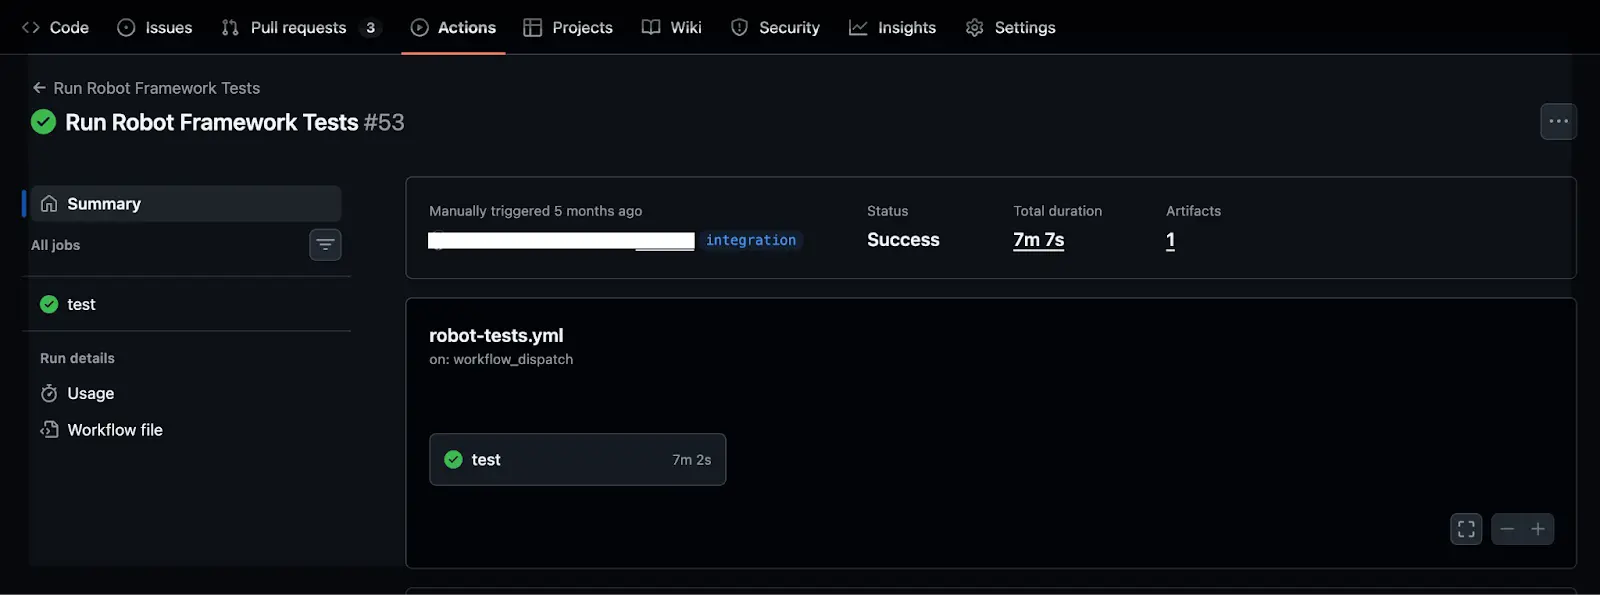This screenshot has height=595, width=1600.
Task: Click the 'Artifacts' label
Action: (1194, 211)
